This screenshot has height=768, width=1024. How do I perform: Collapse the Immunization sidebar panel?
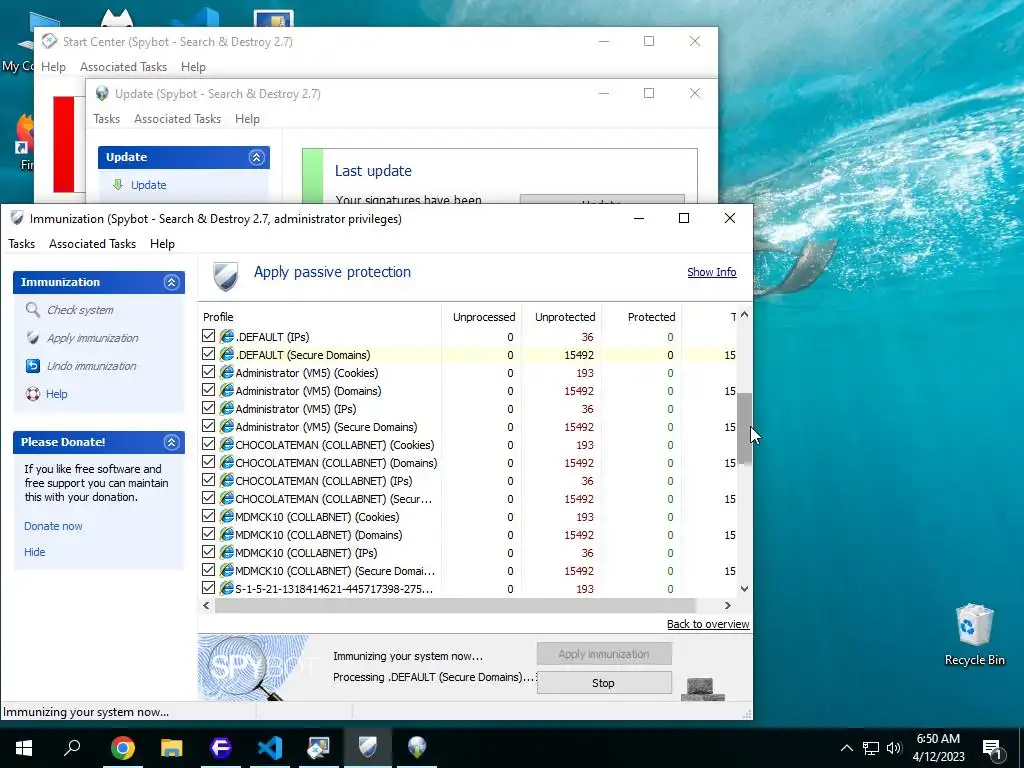point(171,282)
